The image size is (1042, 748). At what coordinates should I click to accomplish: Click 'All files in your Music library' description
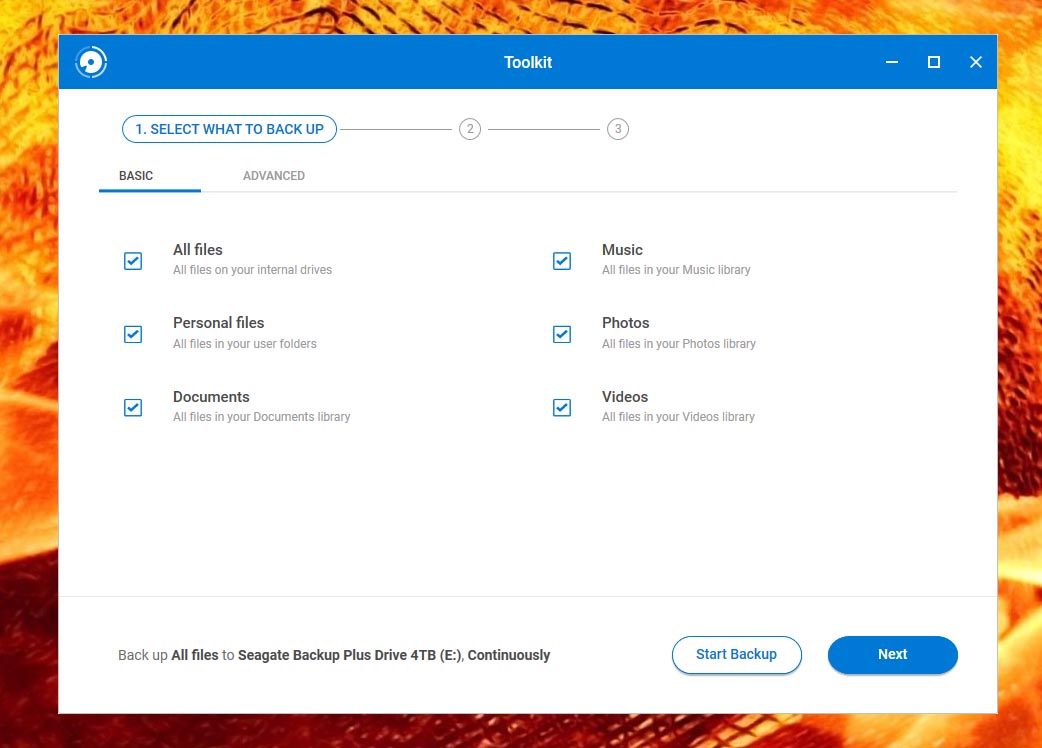[677, 270]
